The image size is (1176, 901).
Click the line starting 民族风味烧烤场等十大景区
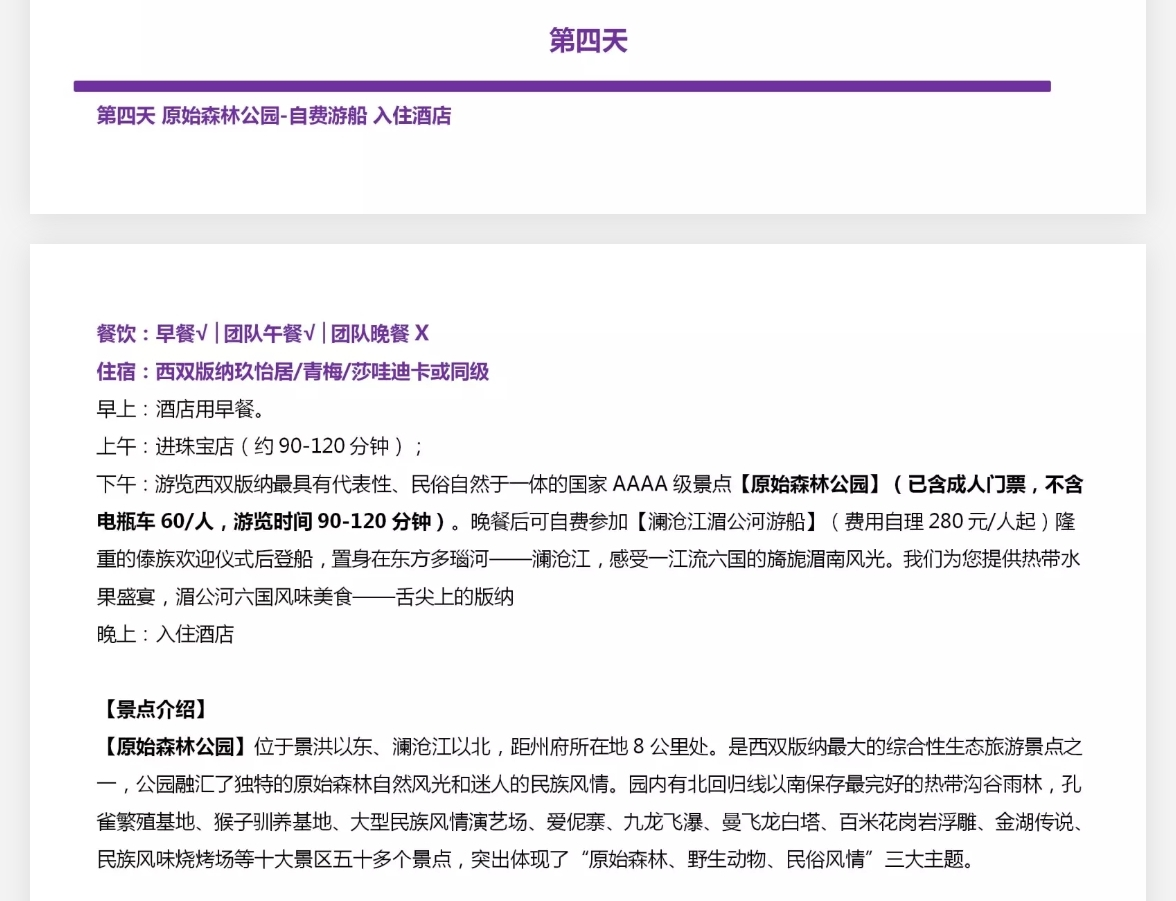click(x=536, y=860)
